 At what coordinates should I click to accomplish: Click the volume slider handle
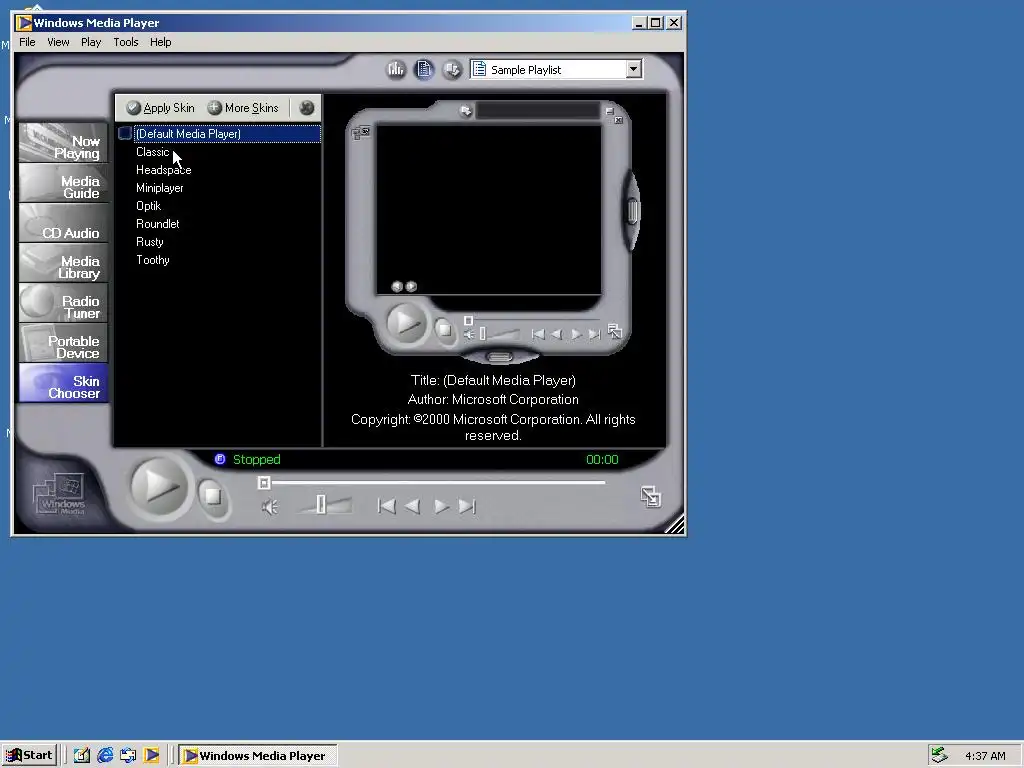321,504
